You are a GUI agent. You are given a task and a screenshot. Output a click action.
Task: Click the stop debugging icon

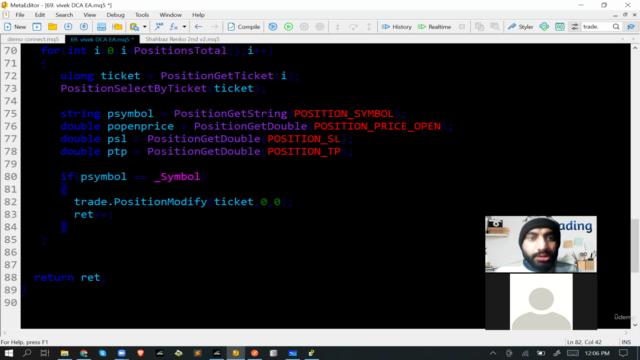(x=320, y=27)
